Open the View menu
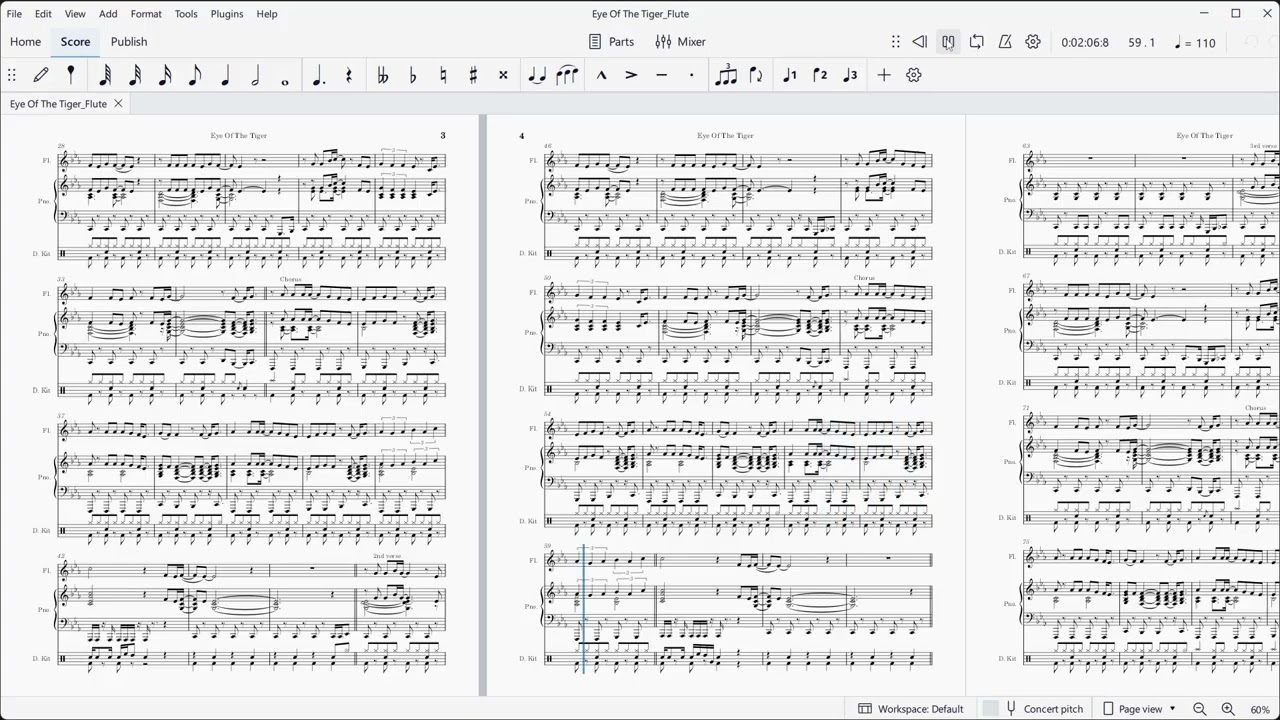The height and width of the screenshot is (720, 1280). pos(75,14)
